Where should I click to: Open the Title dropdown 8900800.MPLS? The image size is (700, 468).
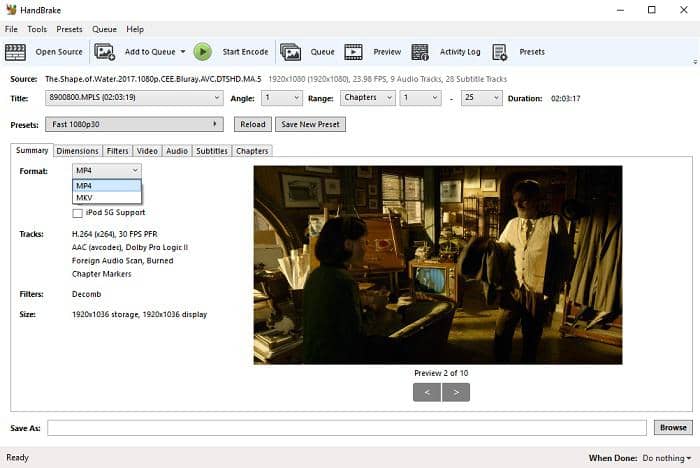pos(134,98)
